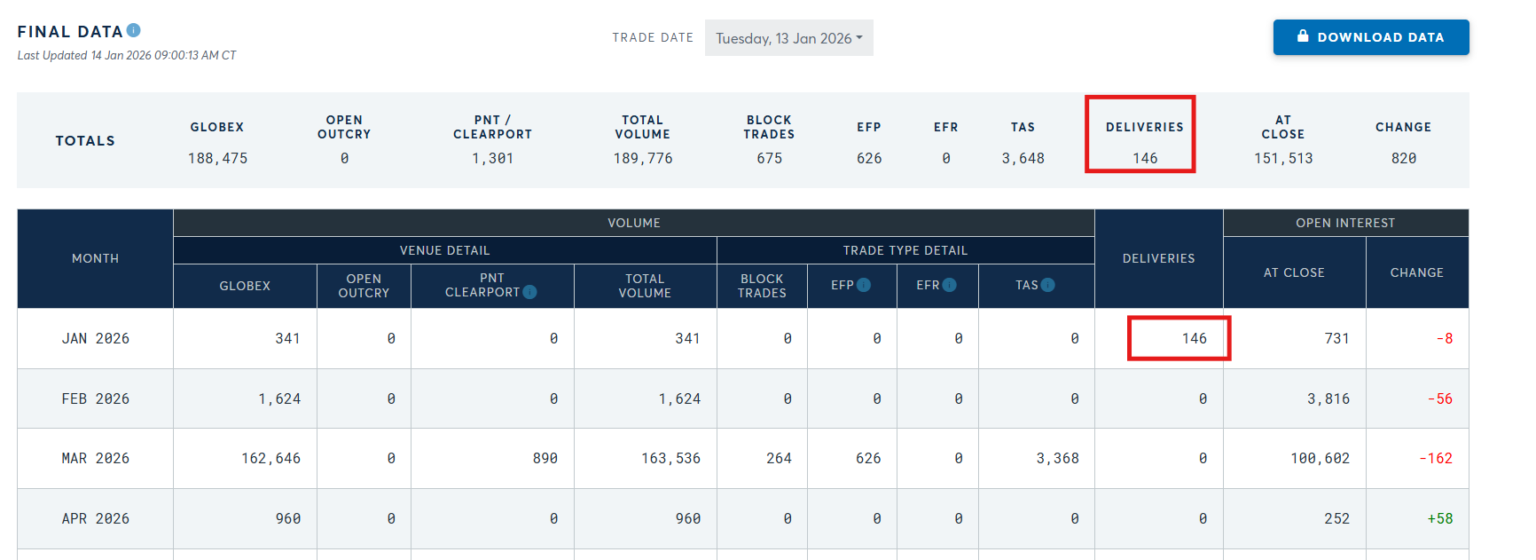Select the MAR 2026 month row label

(x=95, y=458)
